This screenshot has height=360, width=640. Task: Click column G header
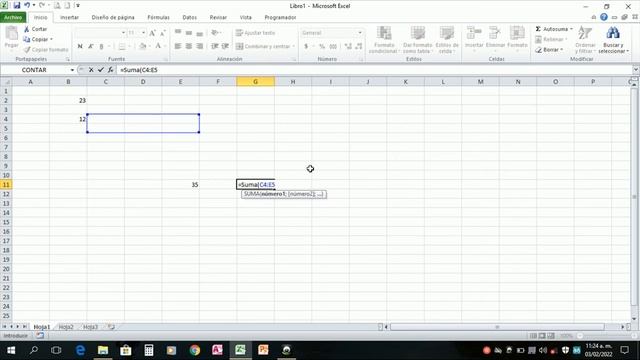click(x=256, y=82)
